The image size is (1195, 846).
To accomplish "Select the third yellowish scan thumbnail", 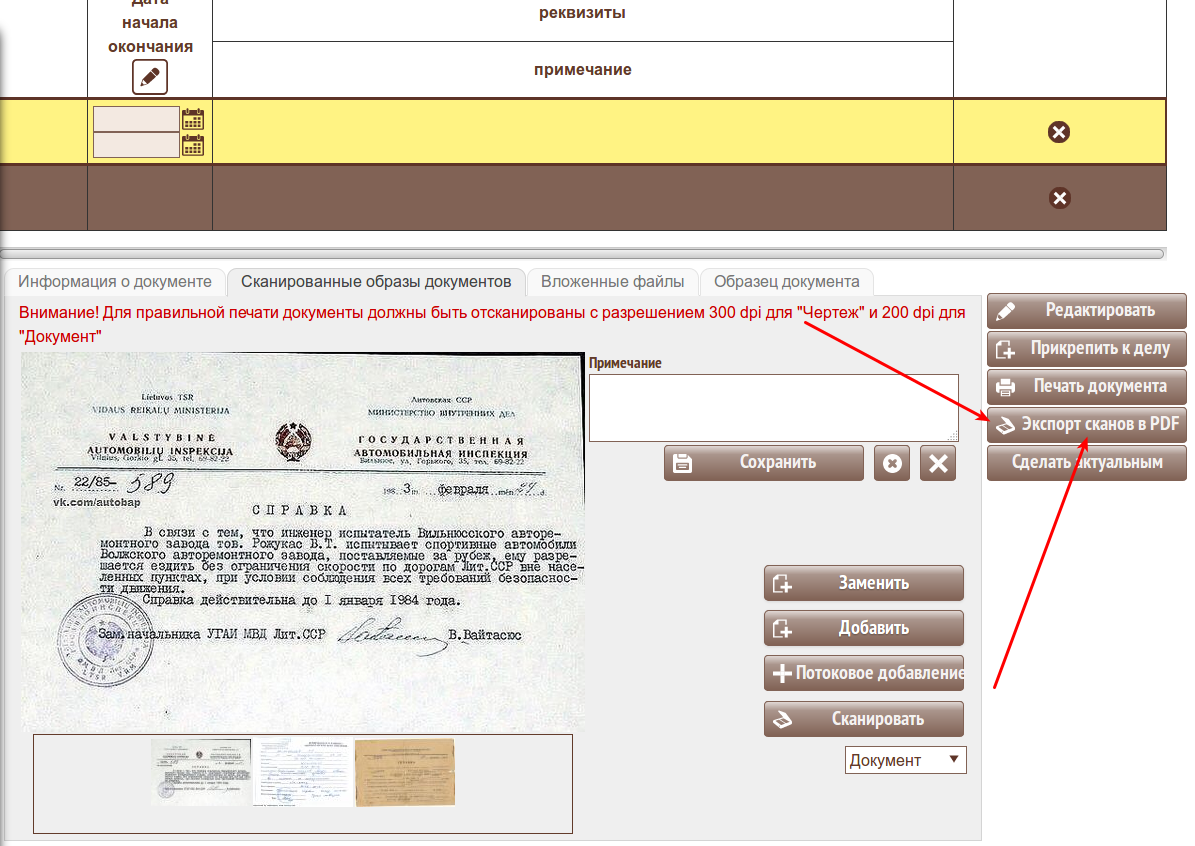I will (x=404, y=772).
